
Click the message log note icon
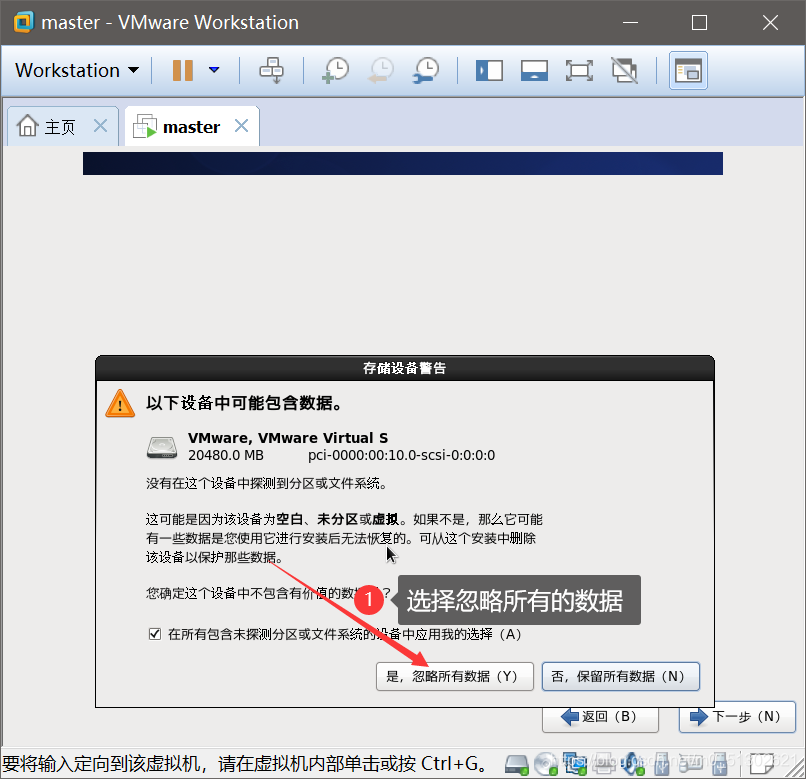(x=763, y=764)
